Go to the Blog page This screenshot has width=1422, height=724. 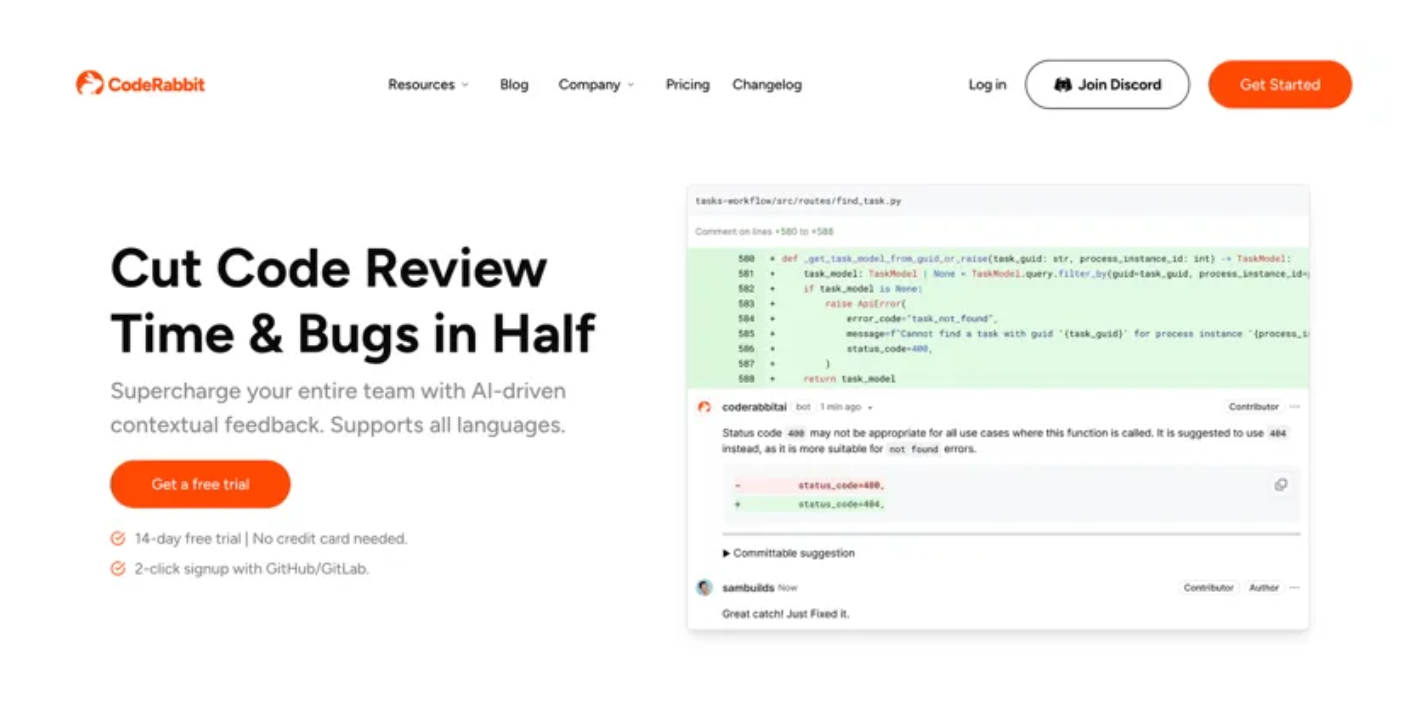[514, 85]
